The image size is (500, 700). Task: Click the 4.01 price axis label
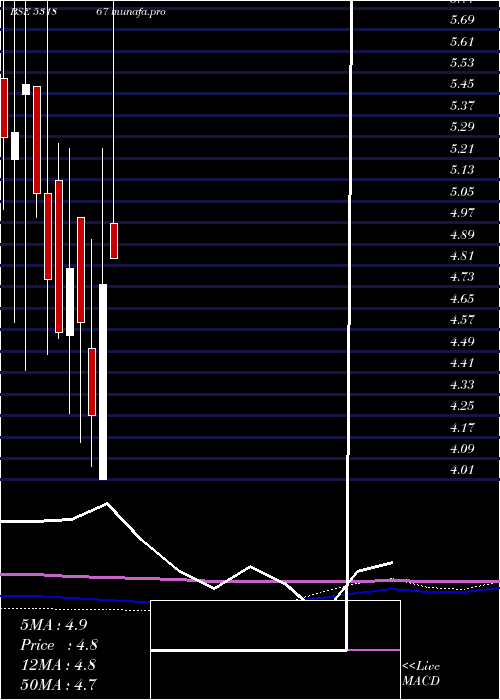(x=462, y=470)
